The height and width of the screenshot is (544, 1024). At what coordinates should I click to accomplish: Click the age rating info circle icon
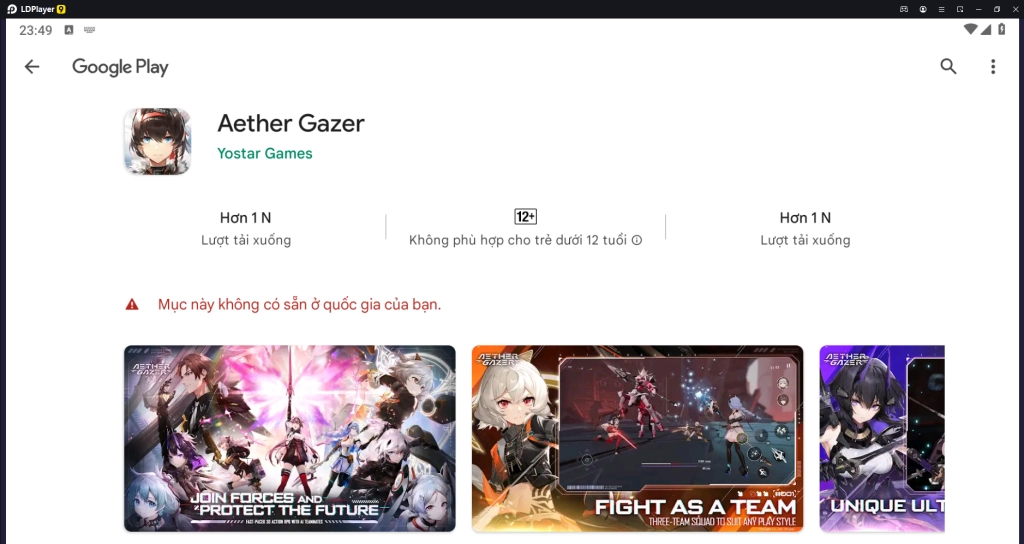tap(637, 240)
